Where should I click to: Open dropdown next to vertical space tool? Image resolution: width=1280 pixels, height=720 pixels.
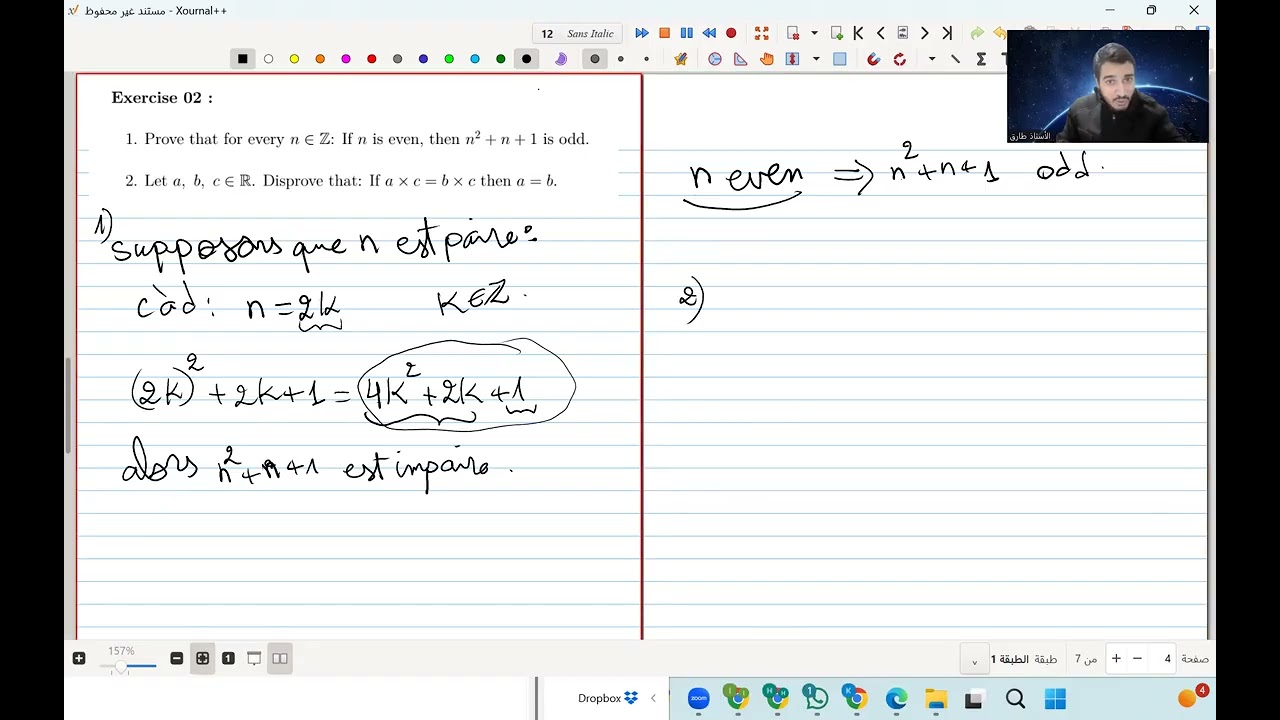[x=815, y=59]
